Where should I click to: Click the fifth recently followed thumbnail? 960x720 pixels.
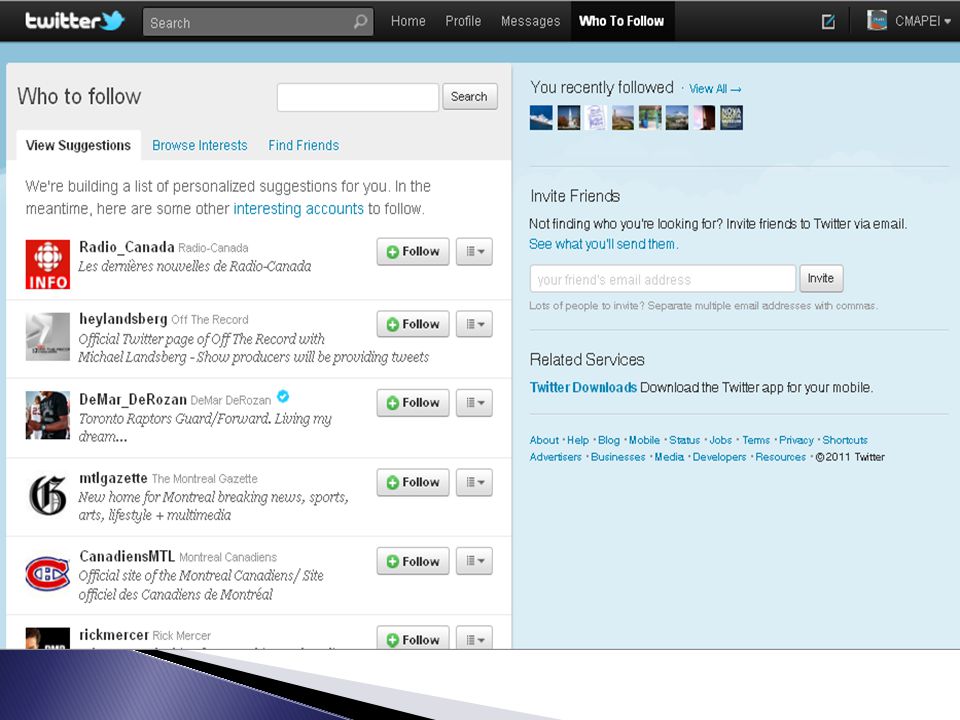tap(650, 118)
